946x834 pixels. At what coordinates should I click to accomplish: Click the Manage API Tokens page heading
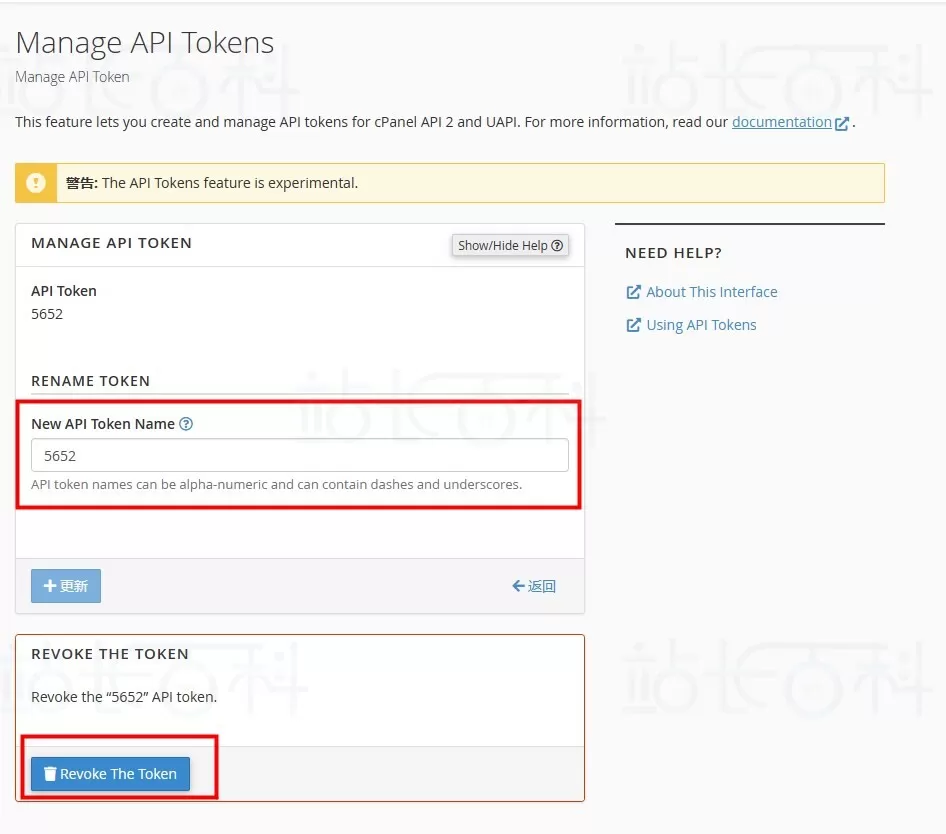point(145,43)
